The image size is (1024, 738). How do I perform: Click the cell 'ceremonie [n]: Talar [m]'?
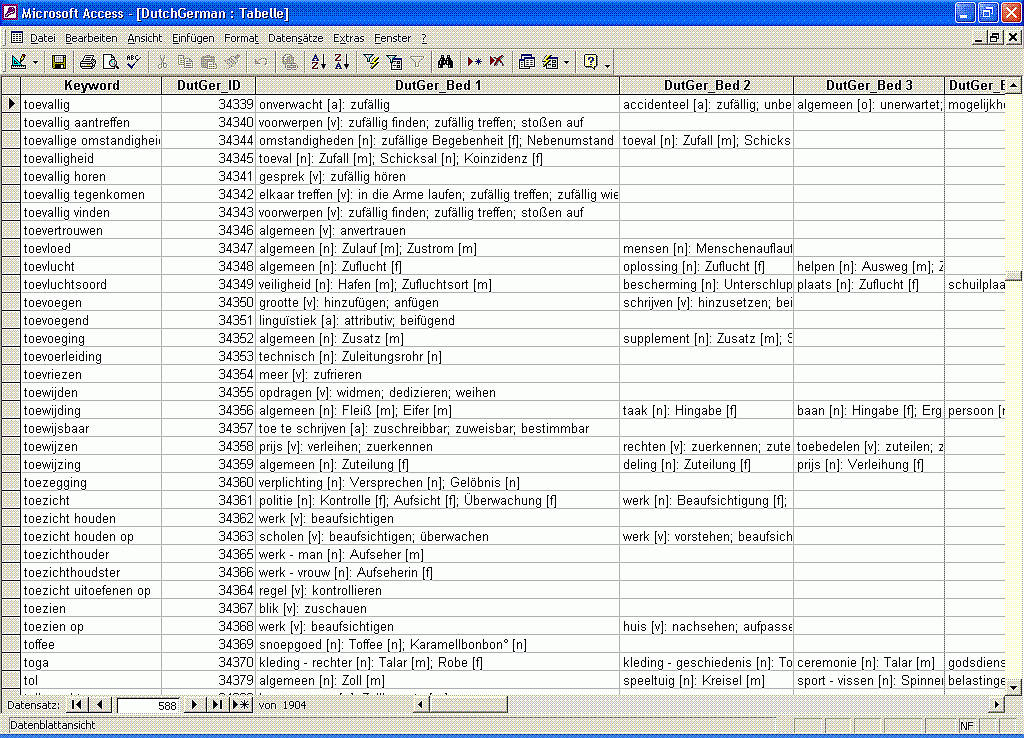(869, 663)
